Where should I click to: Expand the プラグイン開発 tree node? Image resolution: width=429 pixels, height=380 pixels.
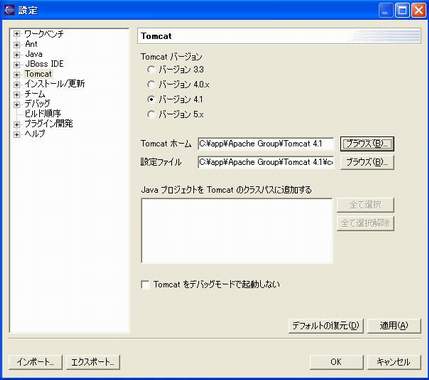(17, 124)
